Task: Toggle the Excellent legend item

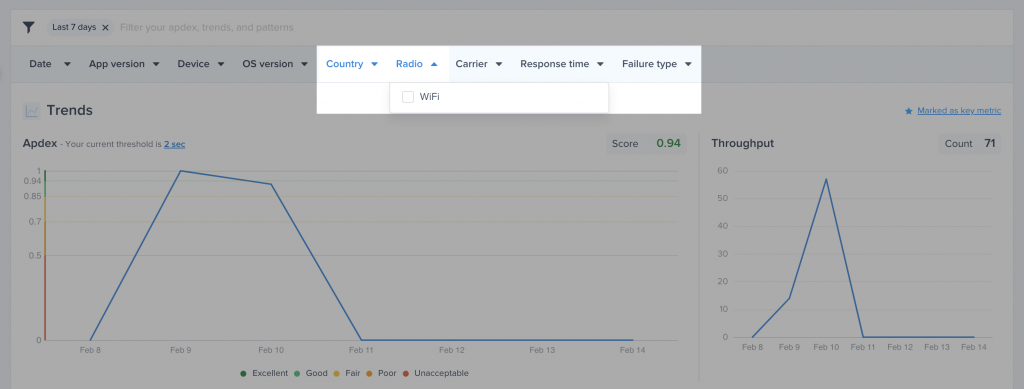Action: tap(264, 373)
